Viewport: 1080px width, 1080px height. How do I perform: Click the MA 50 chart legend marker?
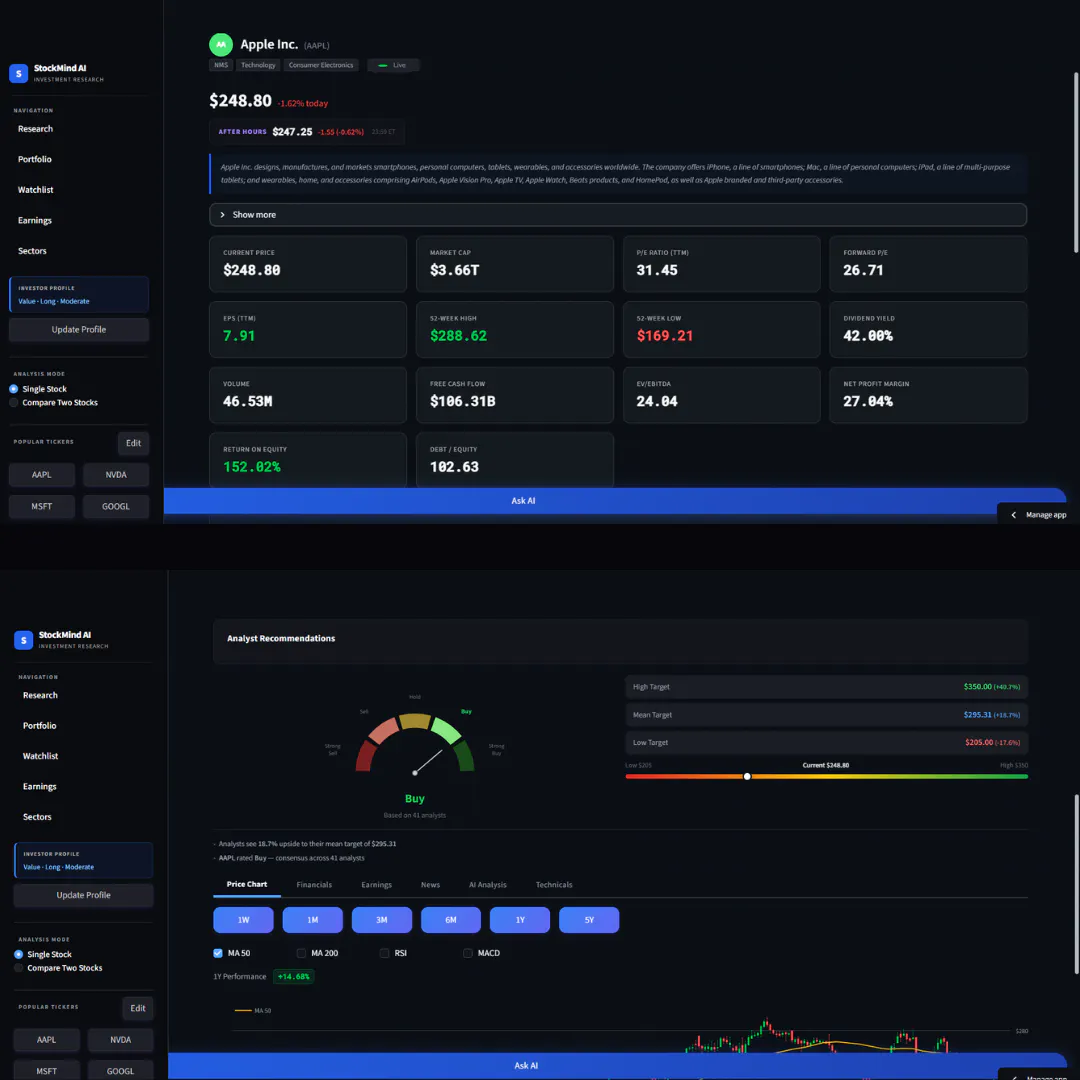coord(243,1010)
